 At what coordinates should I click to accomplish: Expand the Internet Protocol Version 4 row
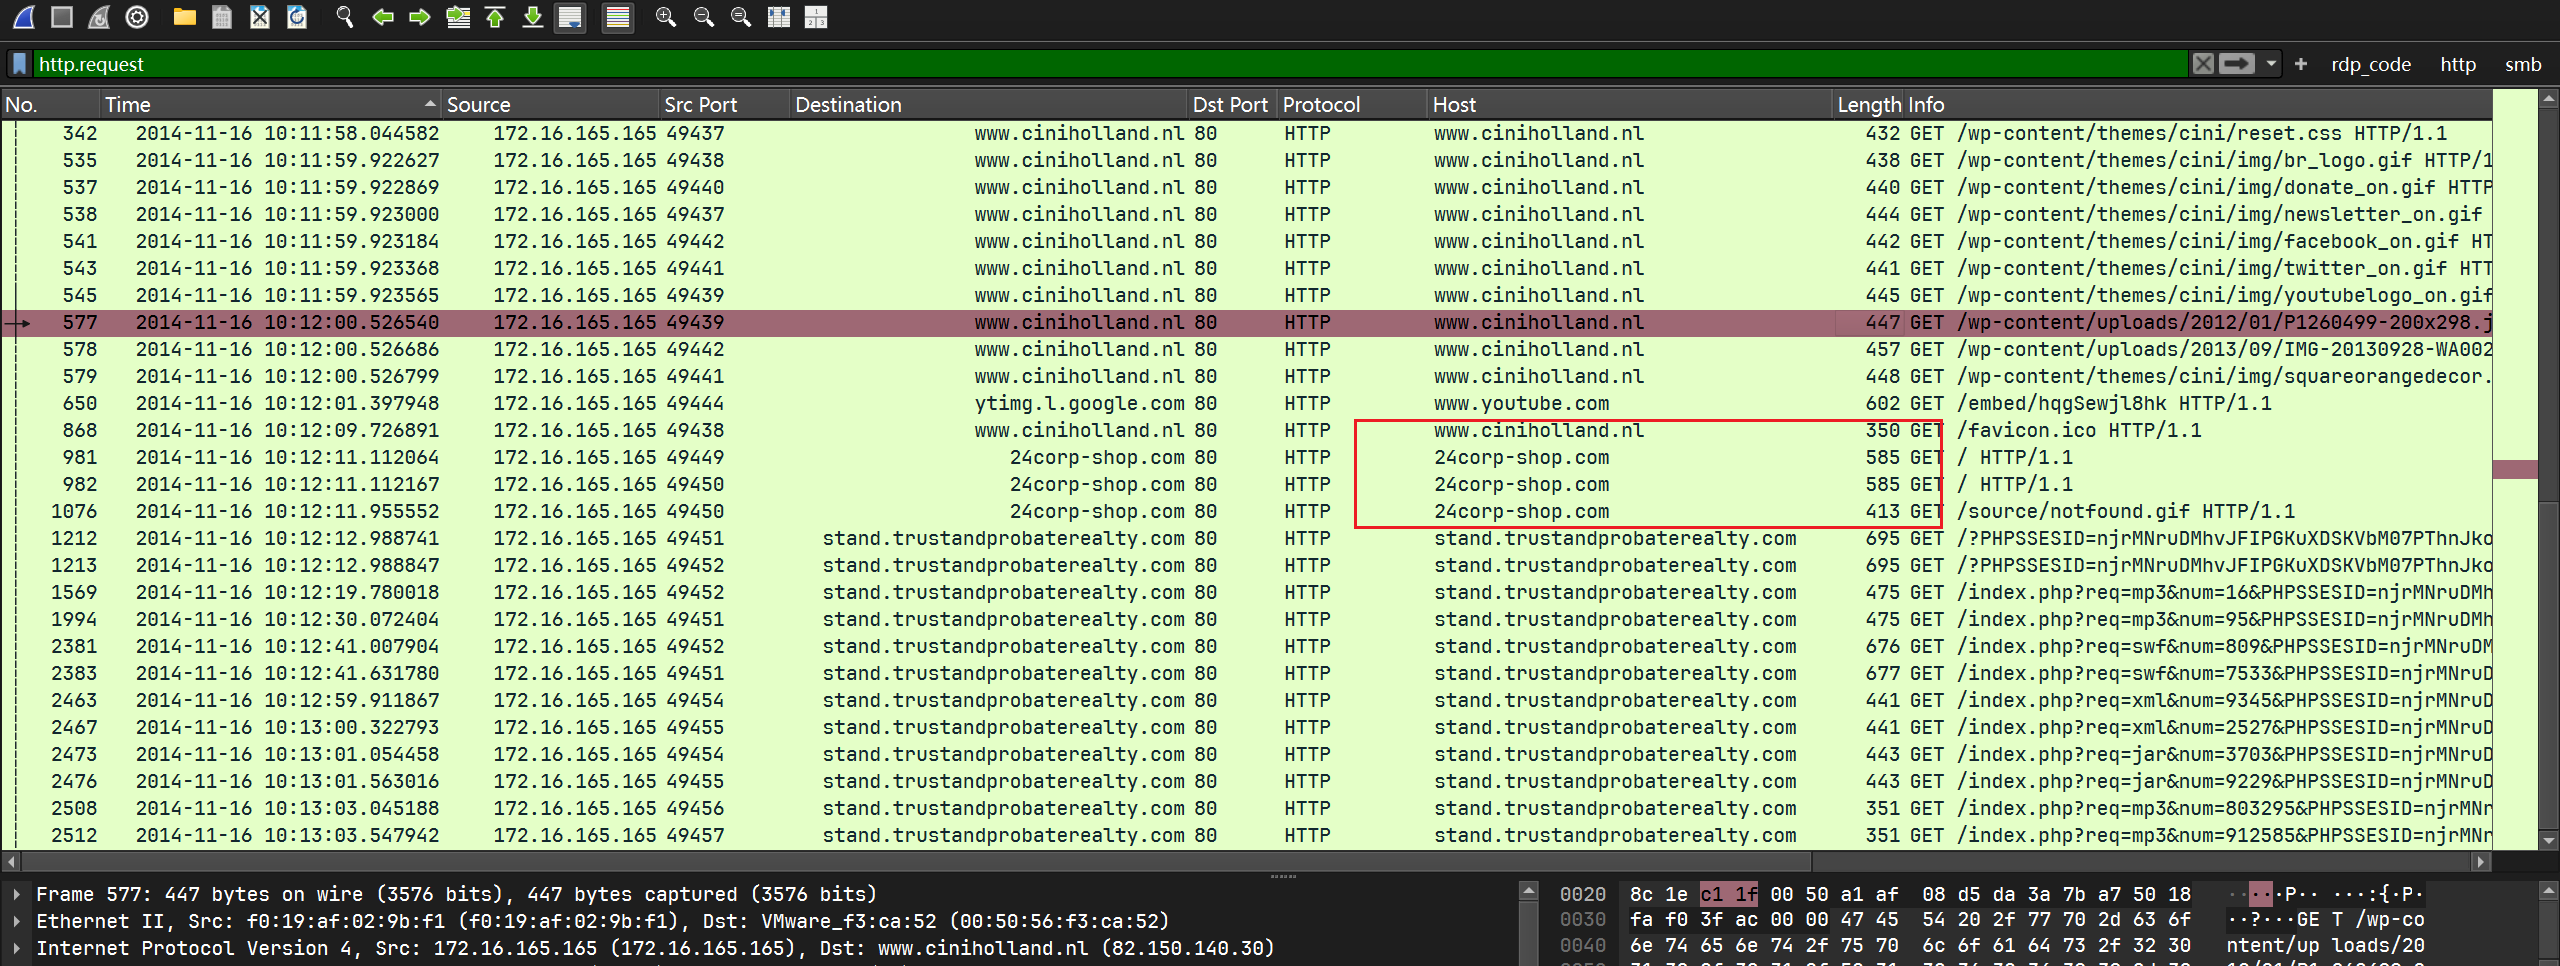pos(17,948)
